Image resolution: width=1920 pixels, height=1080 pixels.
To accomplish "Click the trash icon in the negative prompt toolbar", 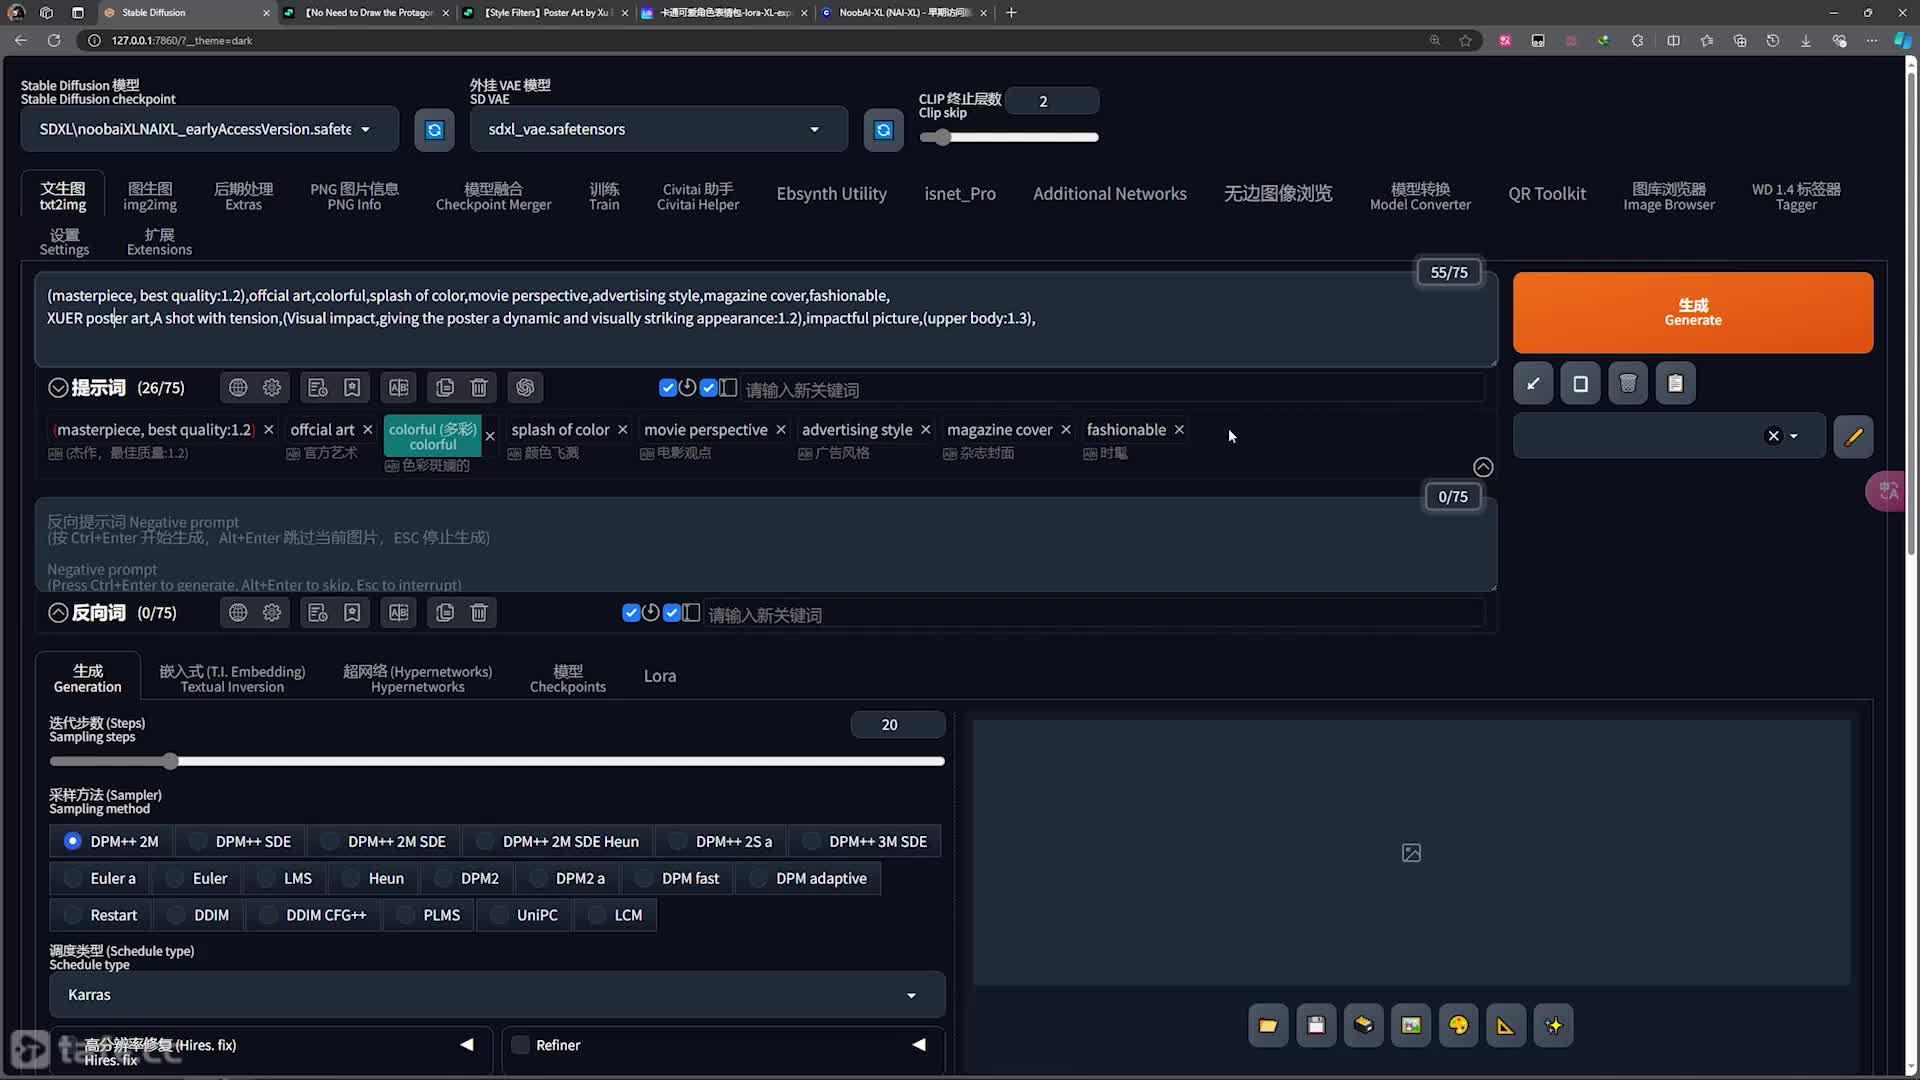I will 479,612.
